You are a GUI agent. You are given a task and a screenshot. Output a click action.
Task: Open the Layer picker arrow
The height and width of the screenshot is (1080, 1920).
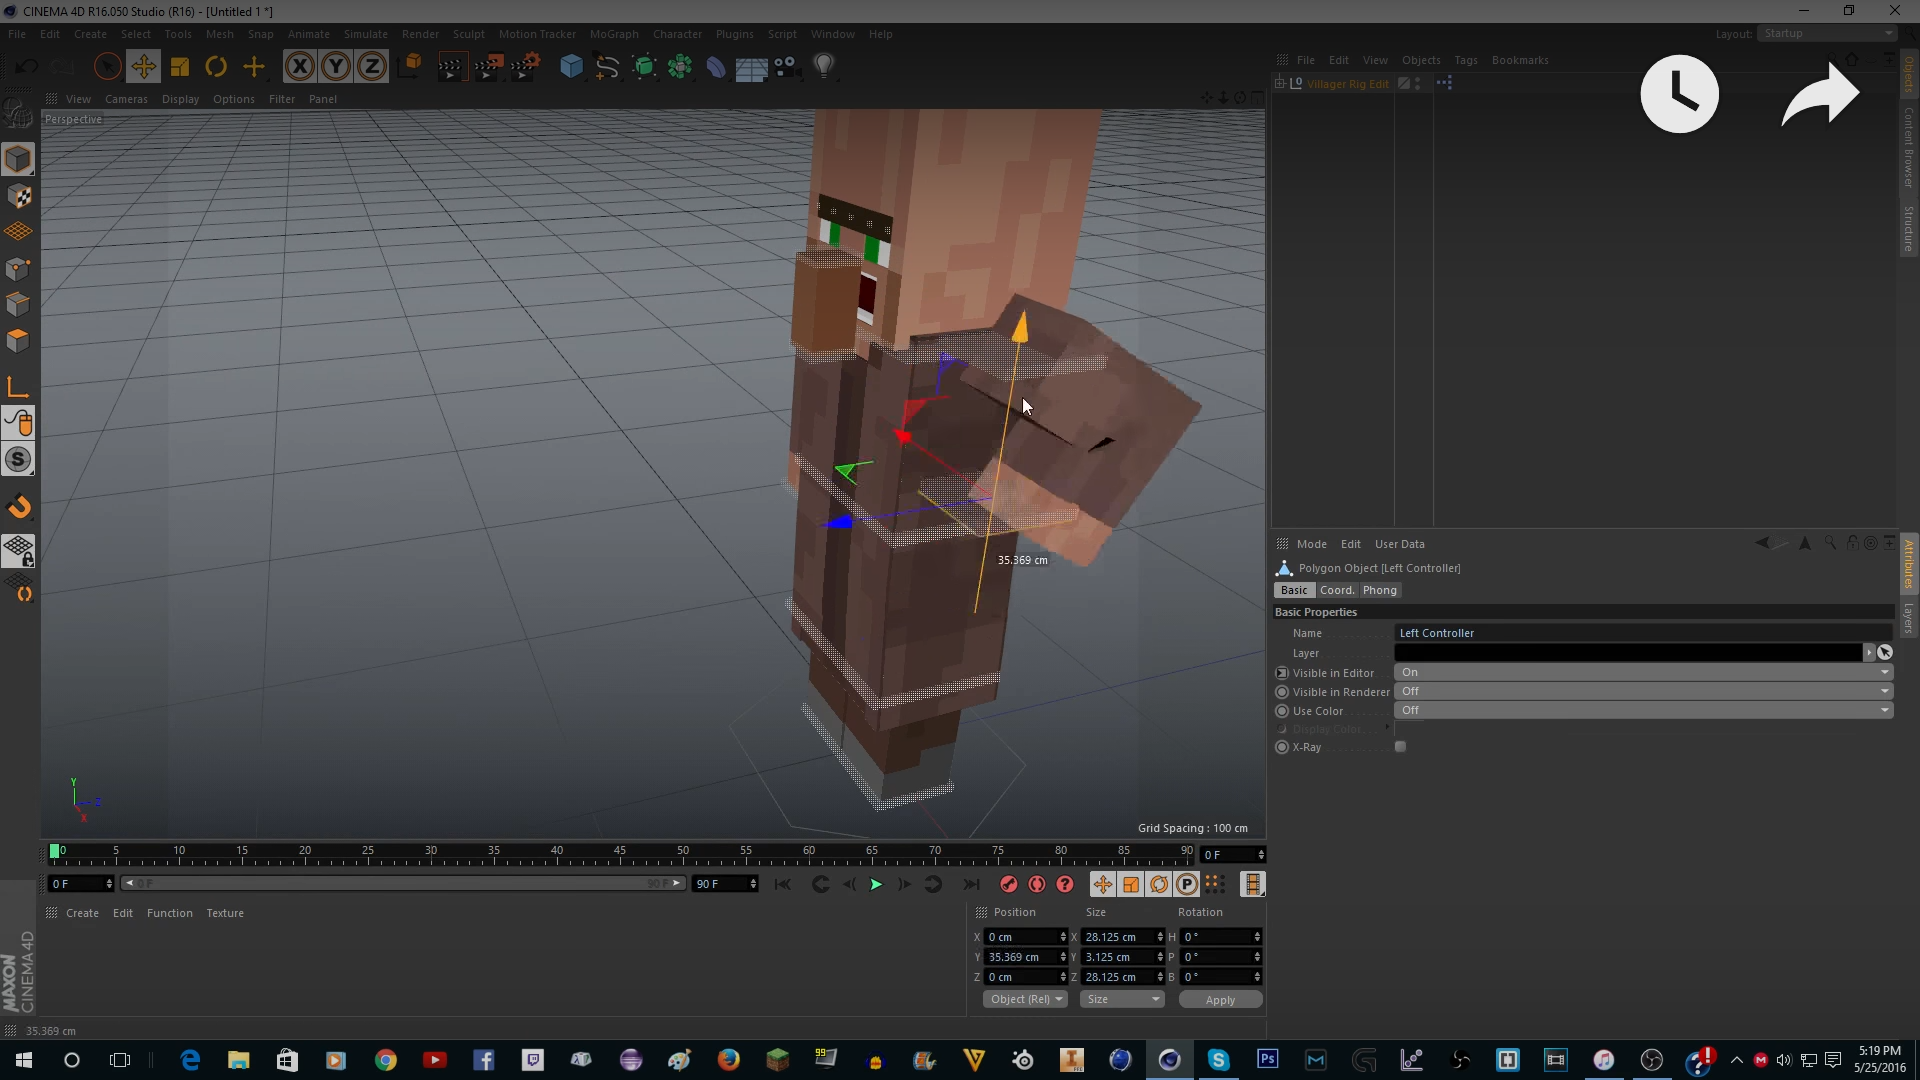point(1868,653)
